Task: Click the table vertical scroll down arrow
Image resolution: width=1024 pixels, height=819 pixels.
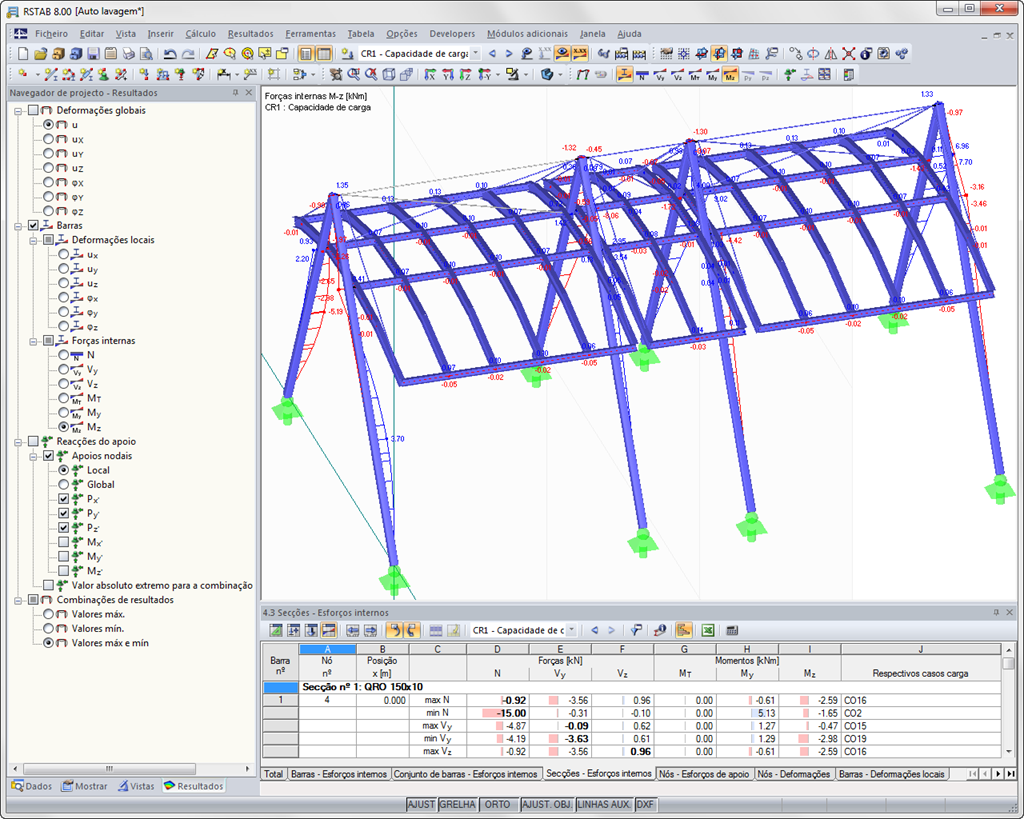Action: tap(1009, 751)
